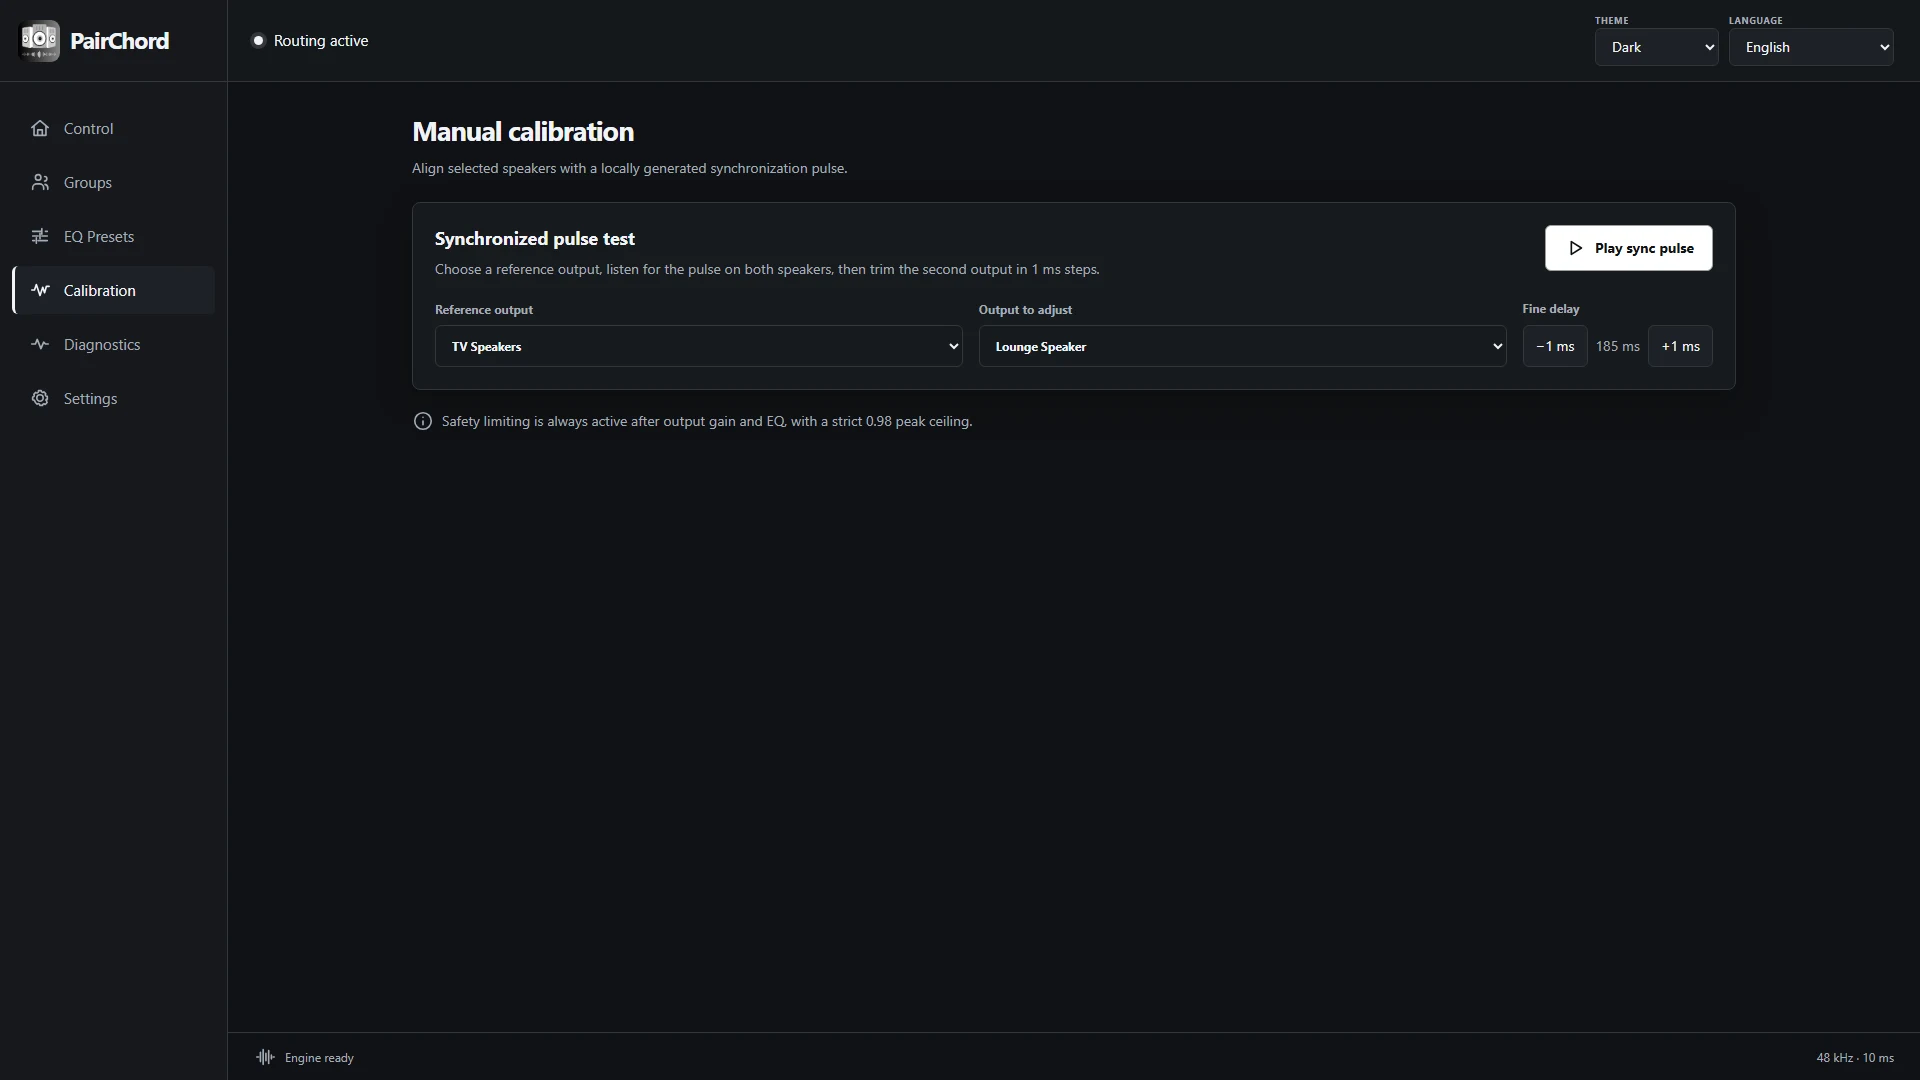This screenshot has width=1920, height=1080.
Task: Expand the Reference output dropdown
Action: tap(698, 346)
